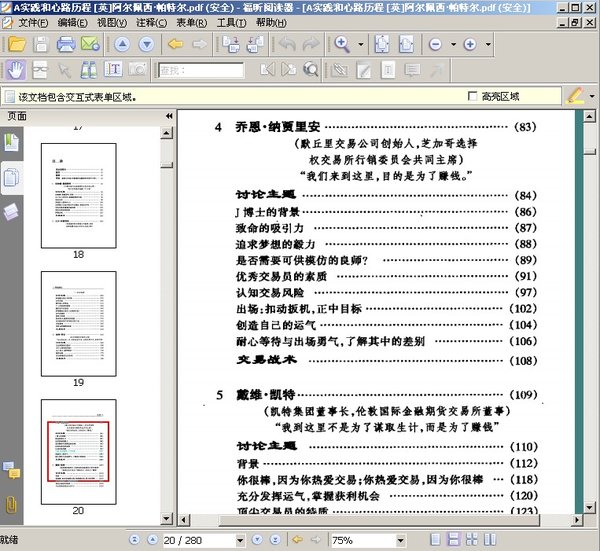
Task: Open the binoculars search icon
Action: pos(88,70)
